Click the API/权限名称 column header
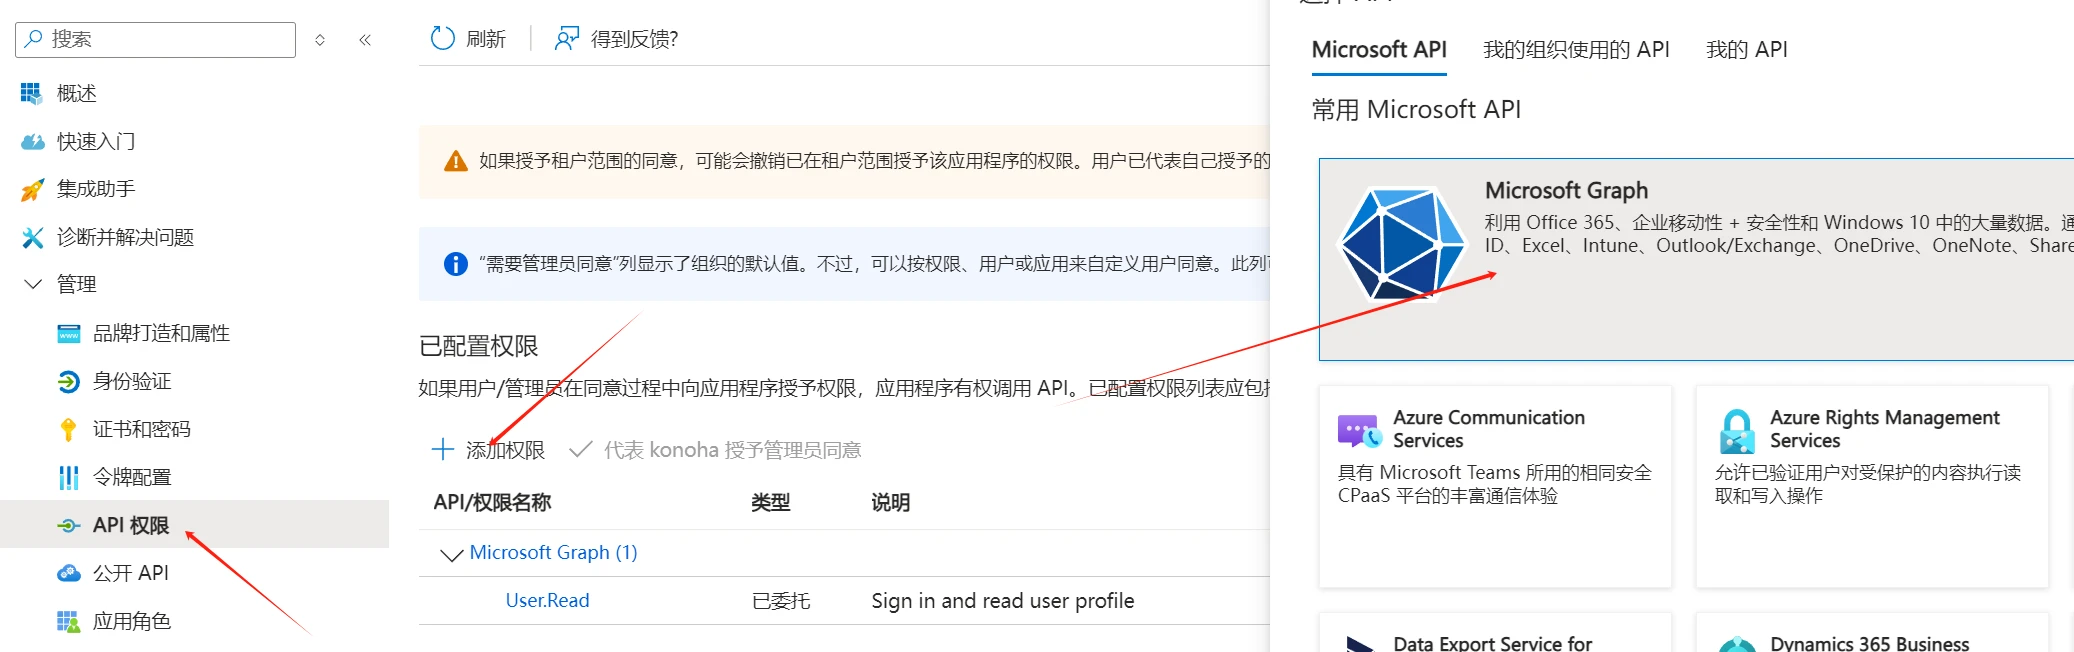 [x=492, y=502]
